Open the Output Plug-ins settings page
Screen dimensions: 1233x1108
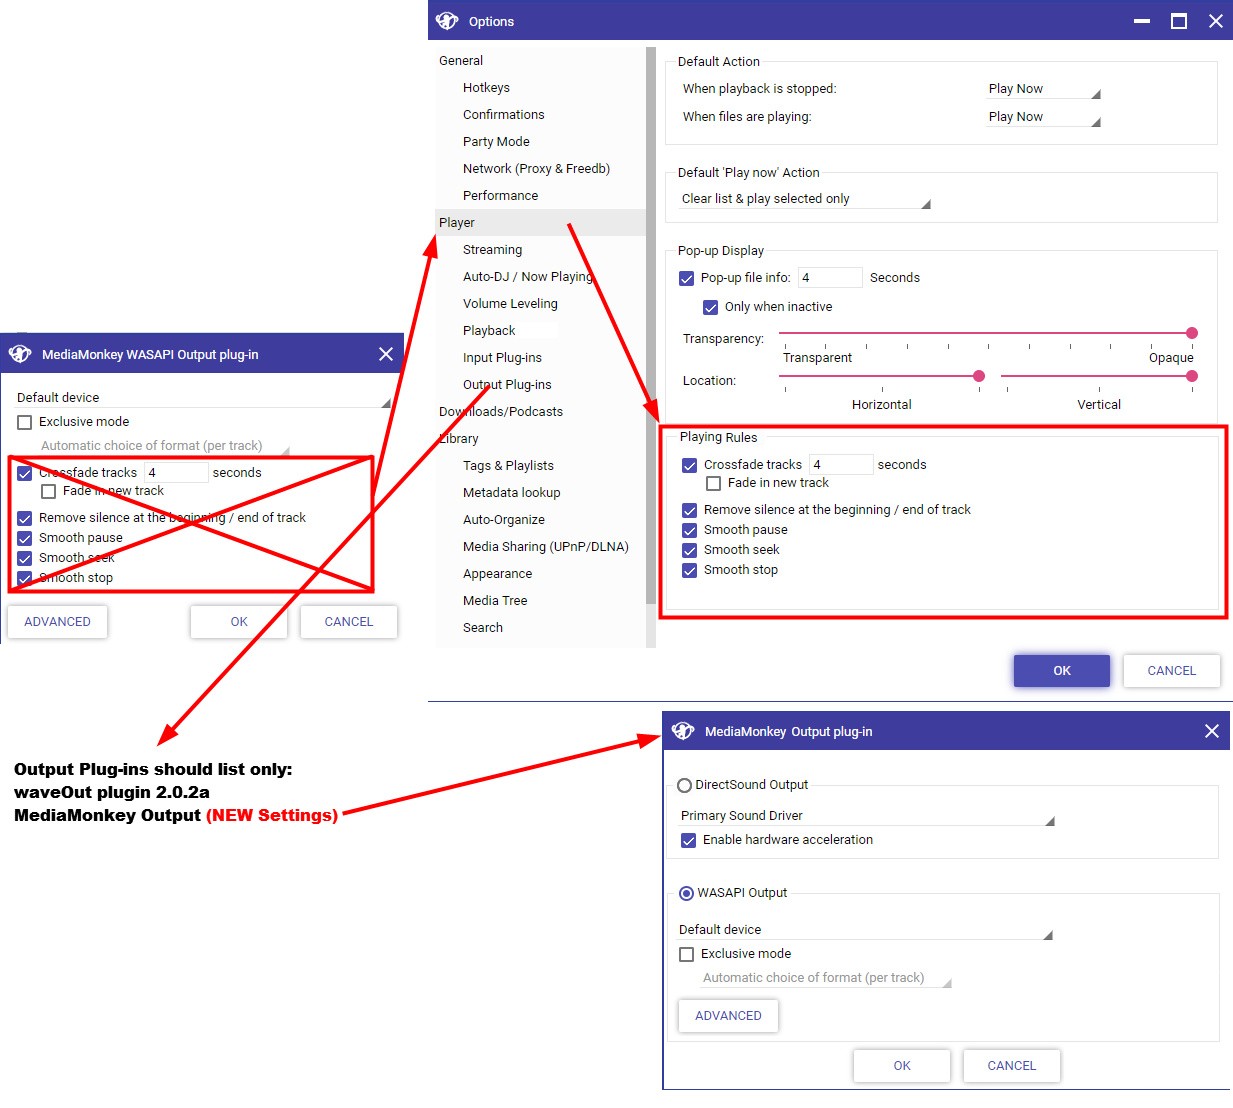507,385
